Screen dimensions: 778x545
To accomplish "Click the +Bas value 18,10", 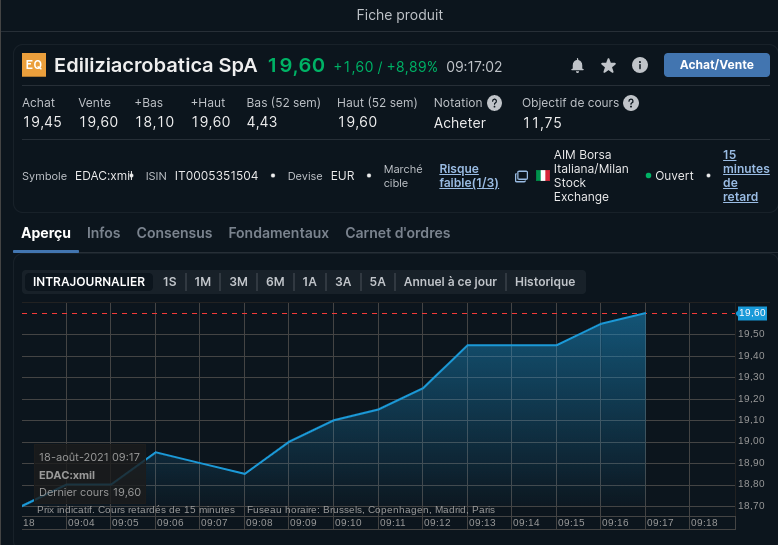I will pos(154,122).
